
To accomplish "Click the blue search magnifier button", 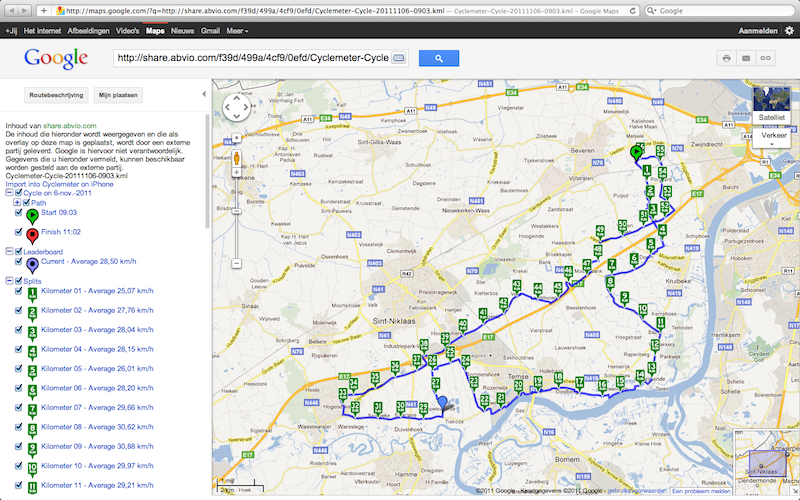I will (439, 58).
